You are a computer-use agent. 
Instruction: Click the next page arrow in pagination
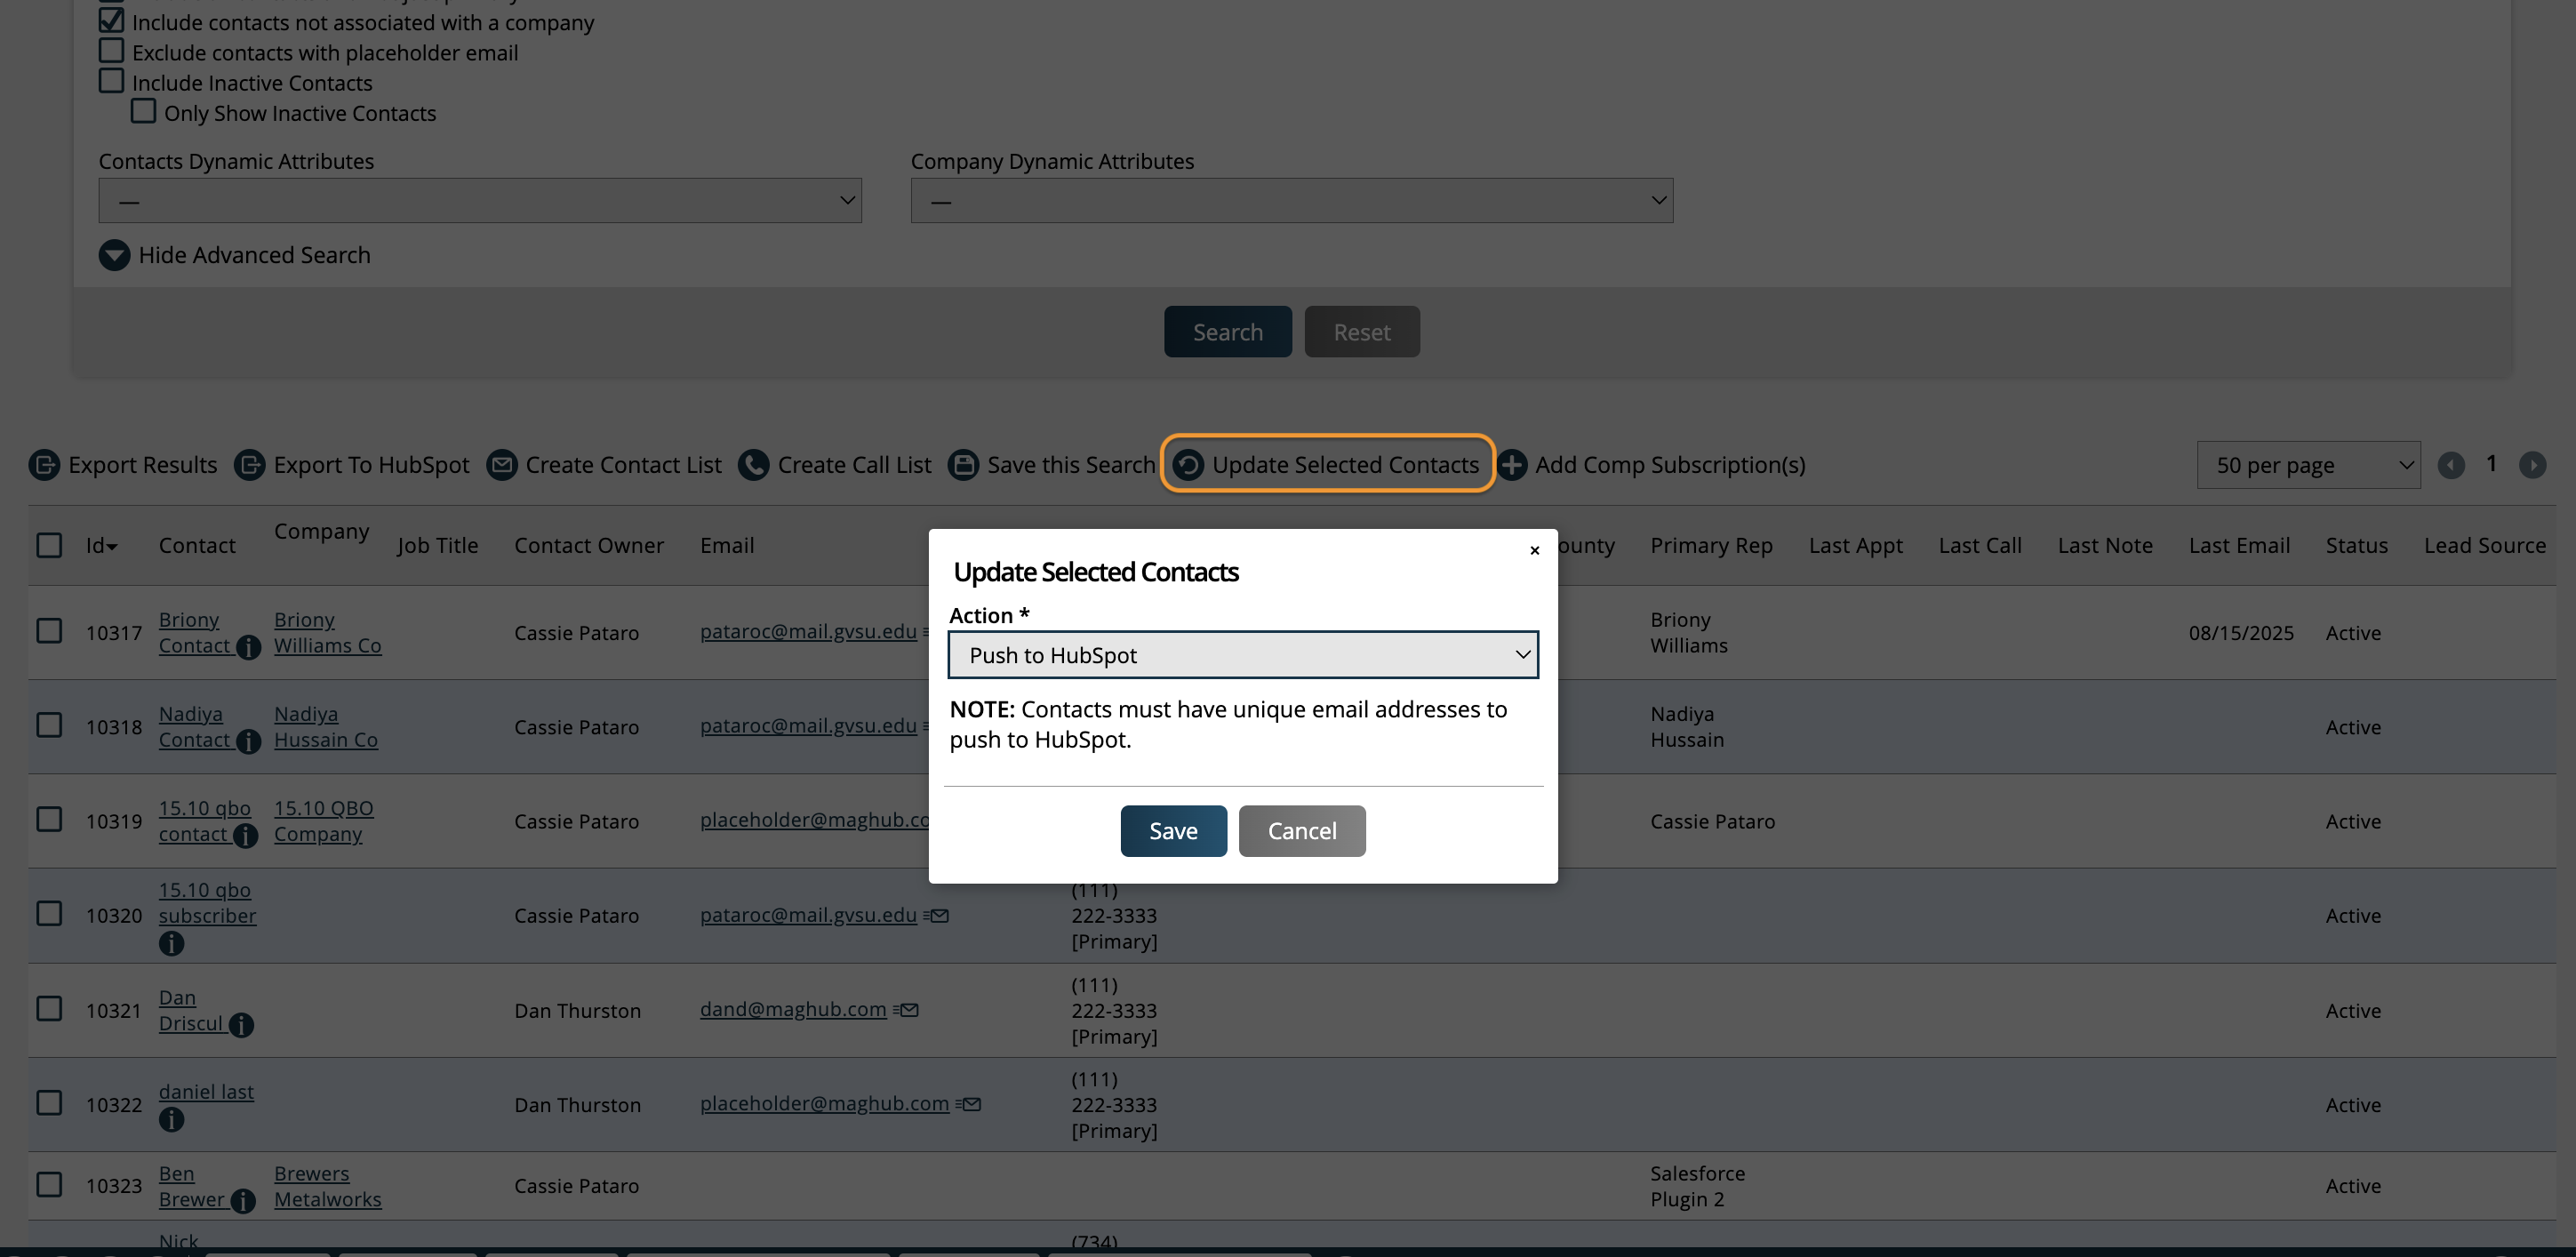pos(2534,464)
